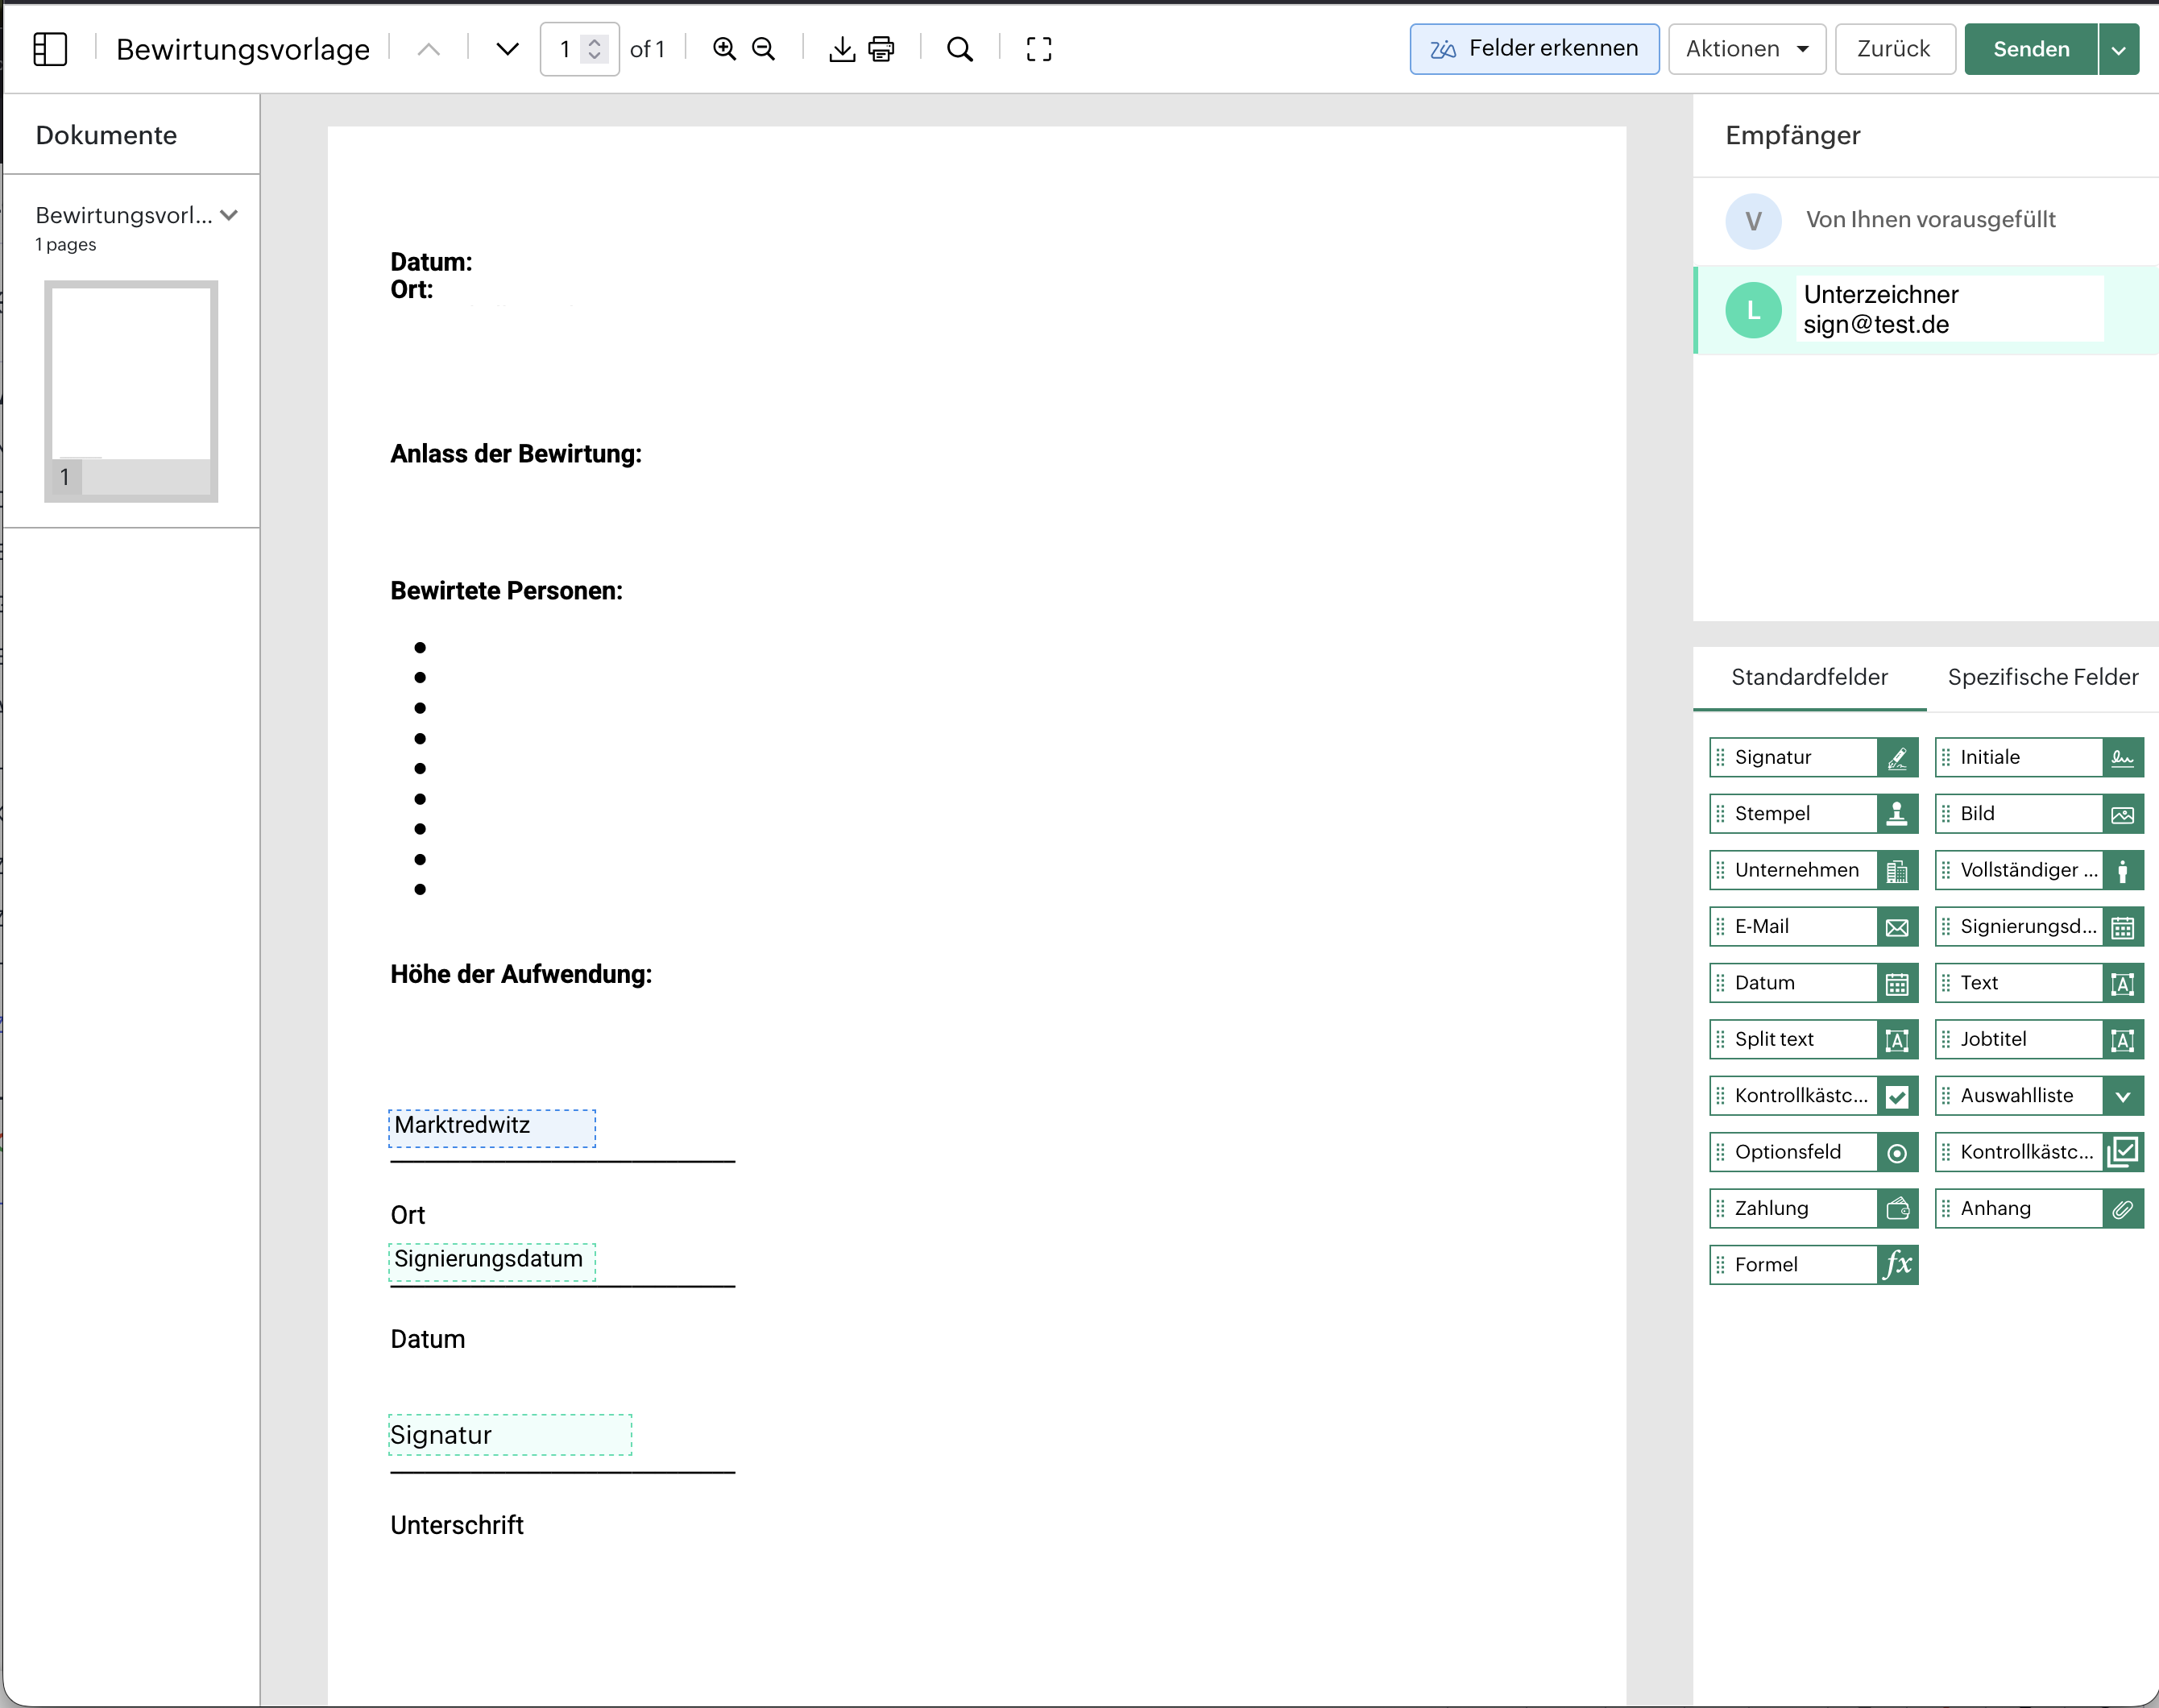Screen dimensions: 2159x1708
Task: Select the Vollständiger name field
Action: 2039,870
